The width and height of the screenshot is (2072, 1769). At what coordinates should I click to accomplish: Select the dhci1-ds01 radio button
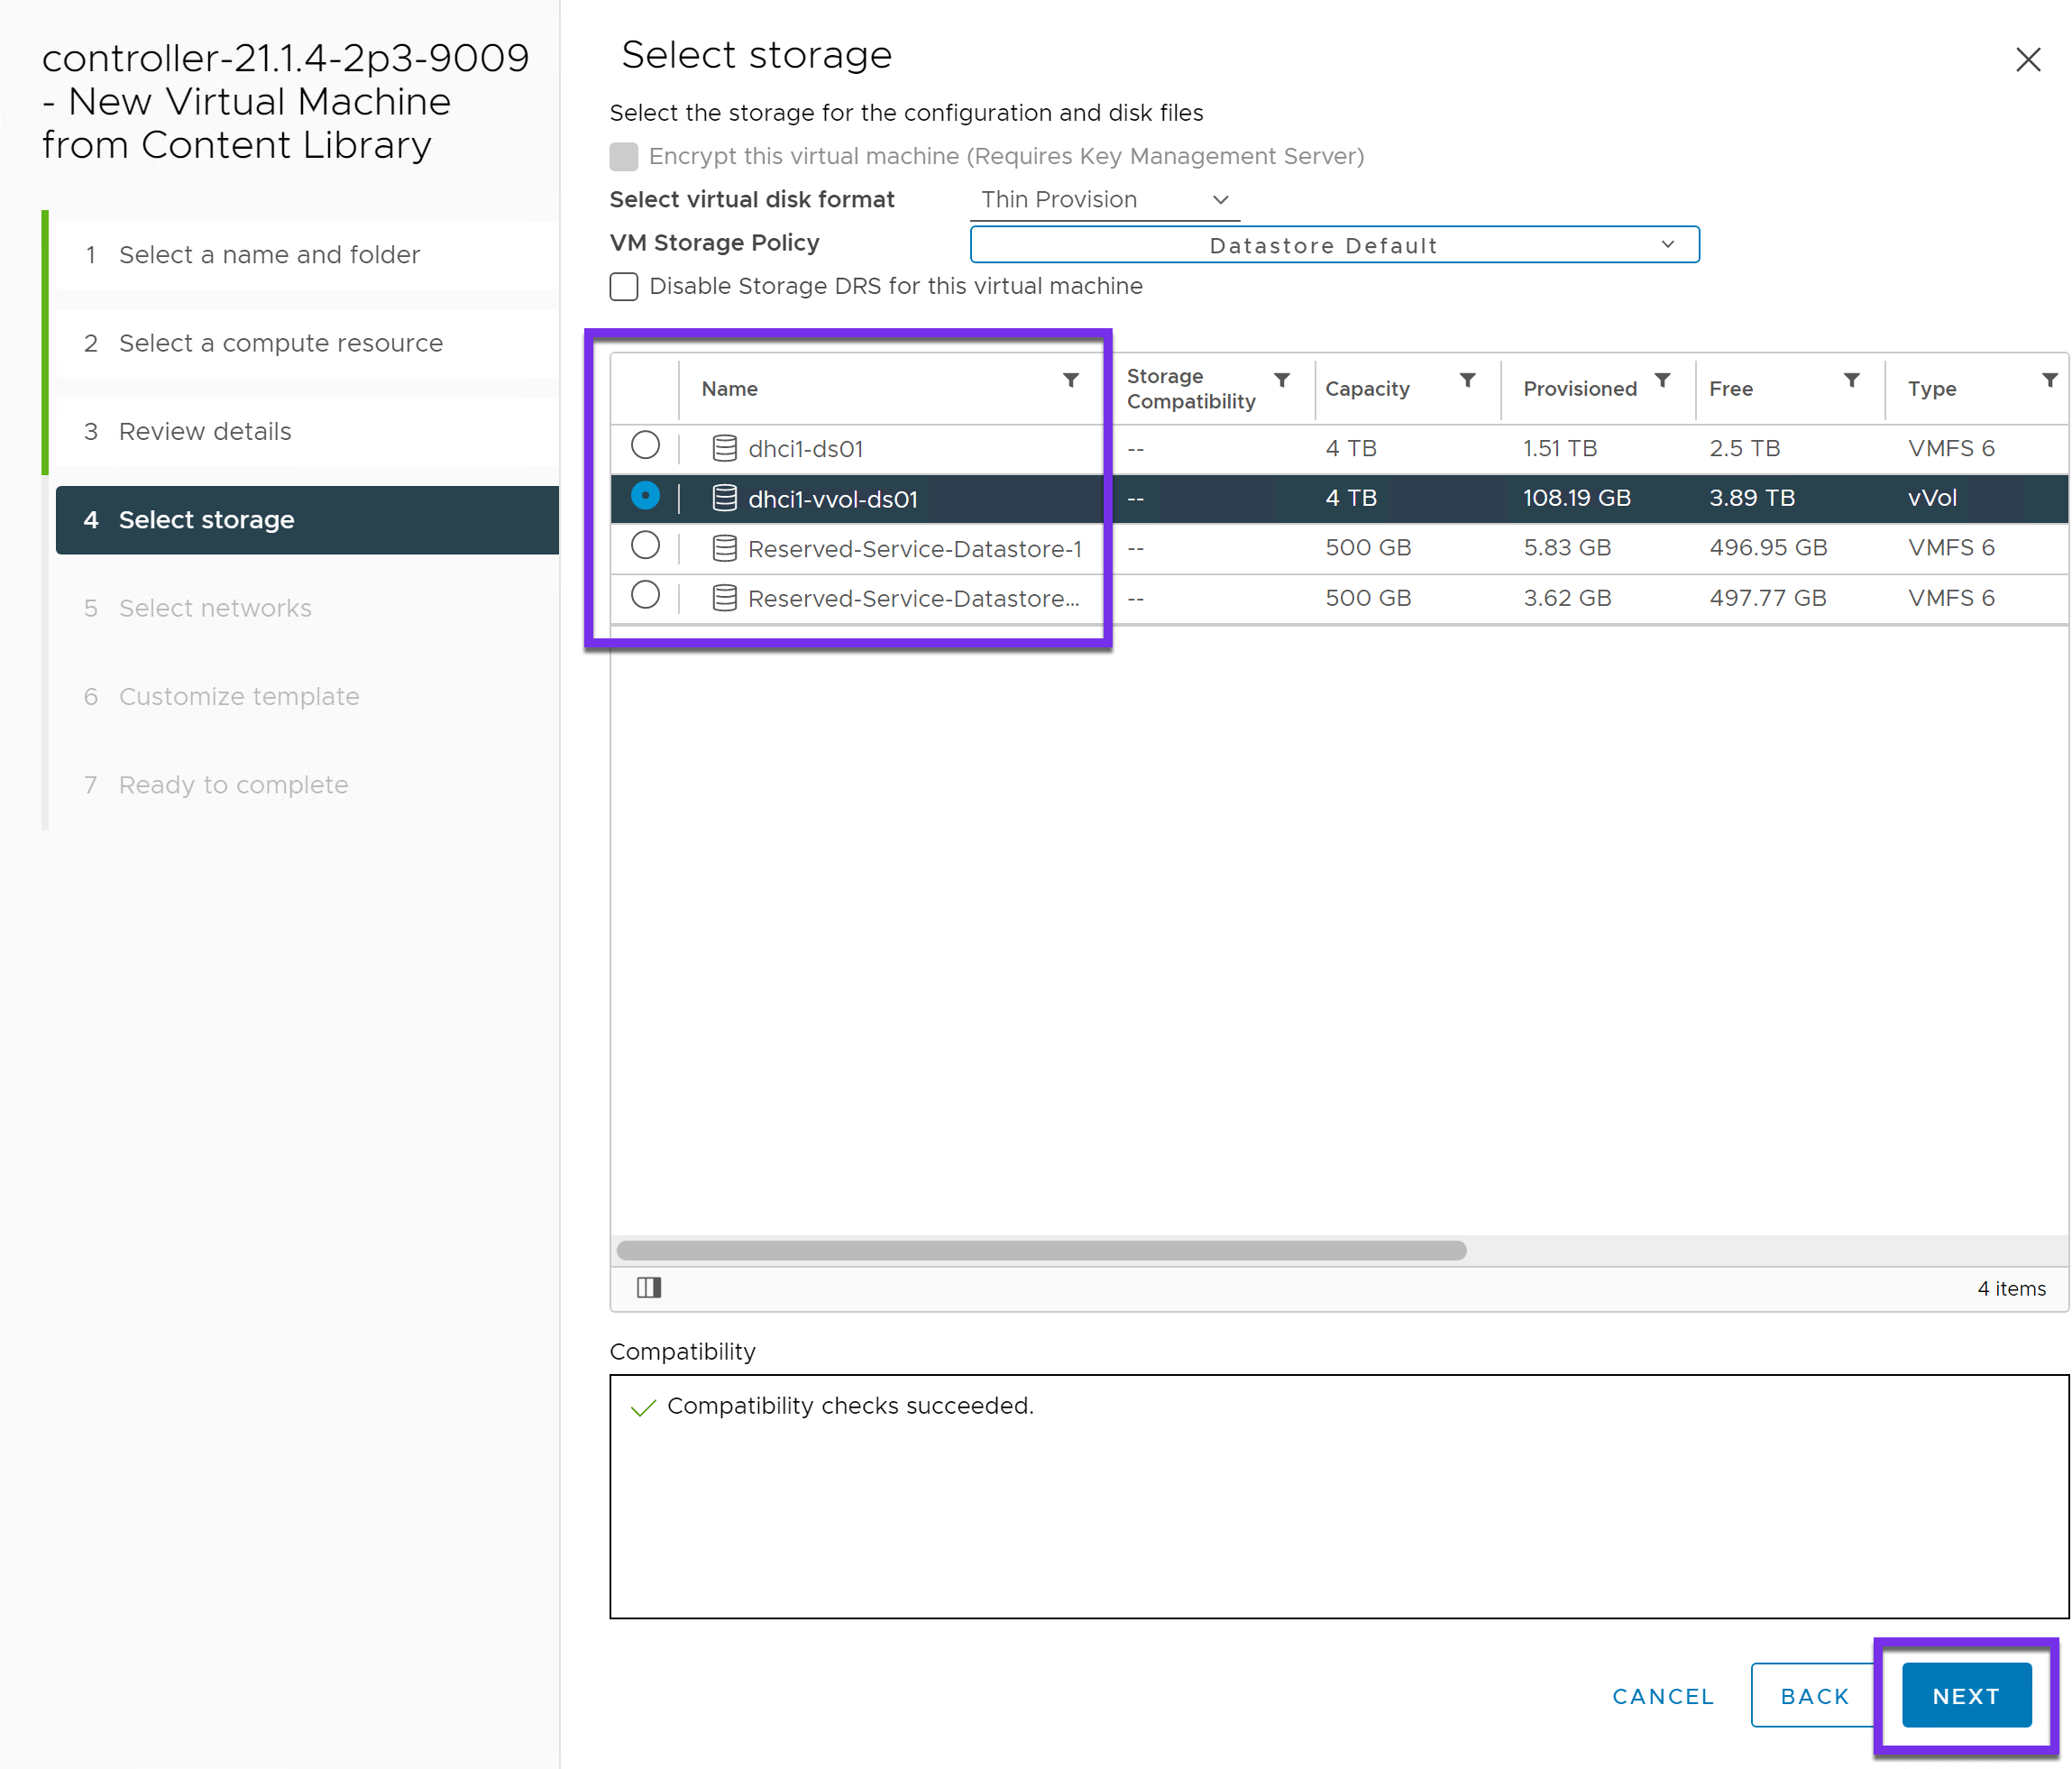coord(645,445)
